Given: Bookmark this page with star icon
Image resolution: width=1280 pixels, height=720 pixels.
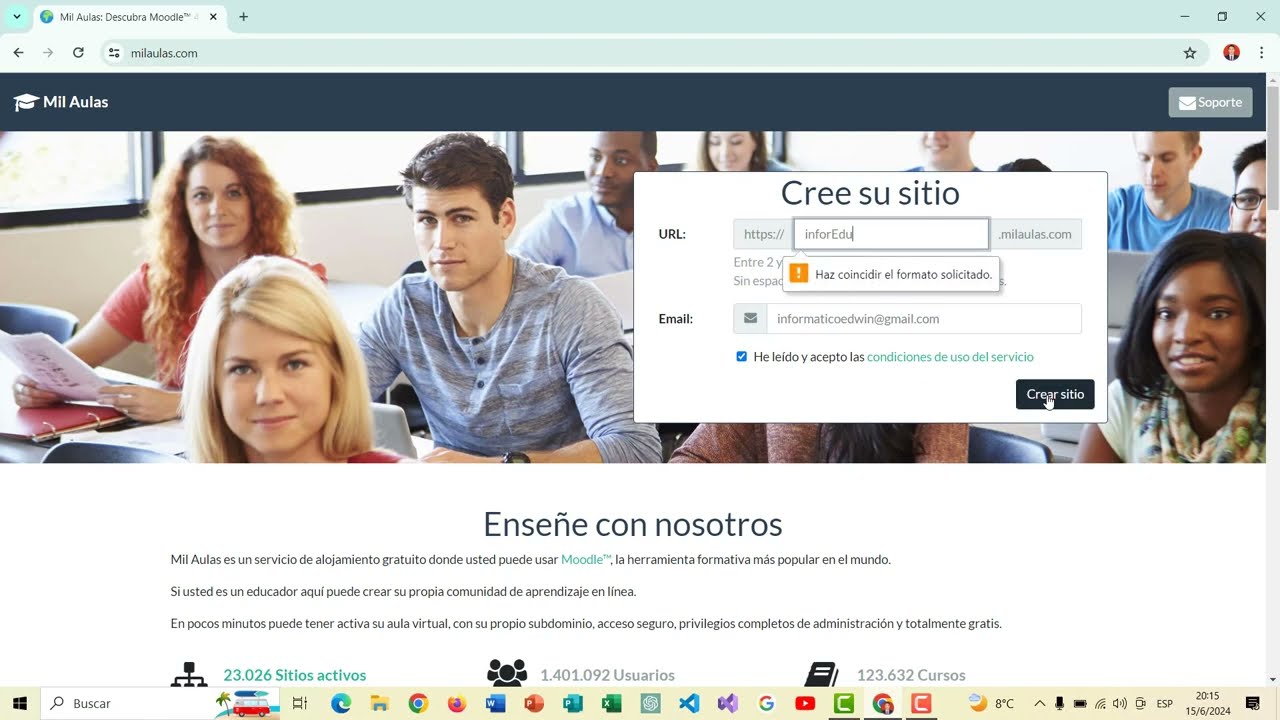Looking at the screenshot, I should (x=1190, y=53).
